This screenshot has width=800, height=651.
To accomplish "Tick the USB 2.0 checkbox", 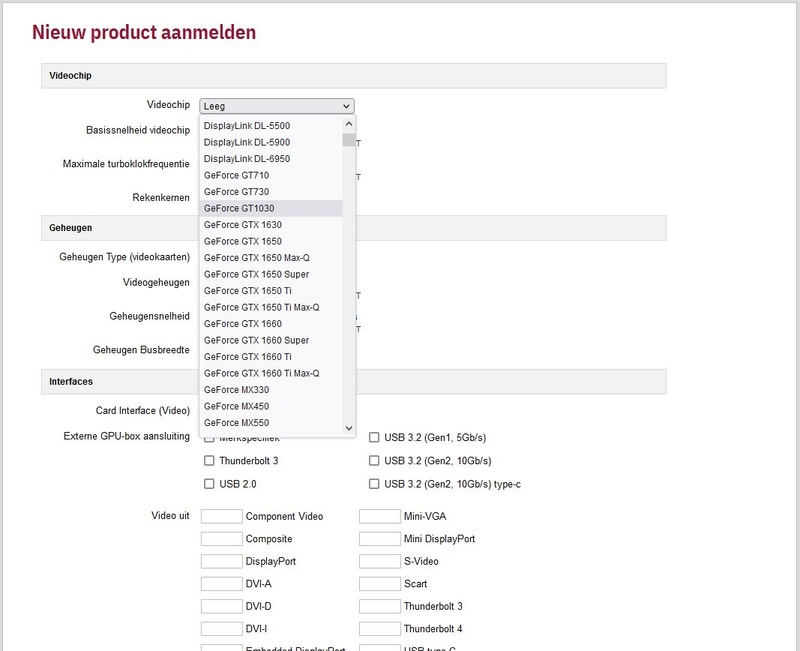I will pyautogui.click(x=209, y=484).
